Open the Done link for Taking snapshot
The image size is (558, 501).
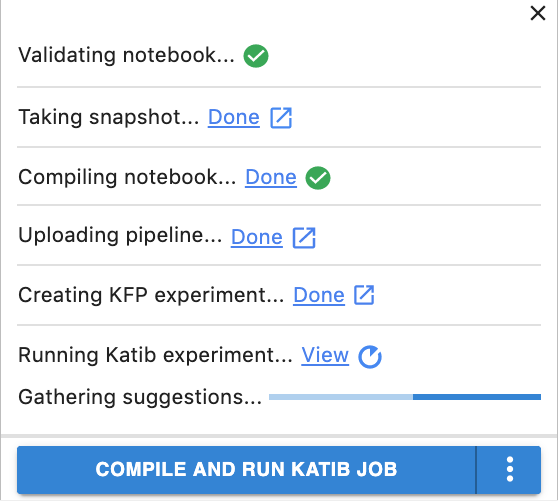[x=234, y=117]
